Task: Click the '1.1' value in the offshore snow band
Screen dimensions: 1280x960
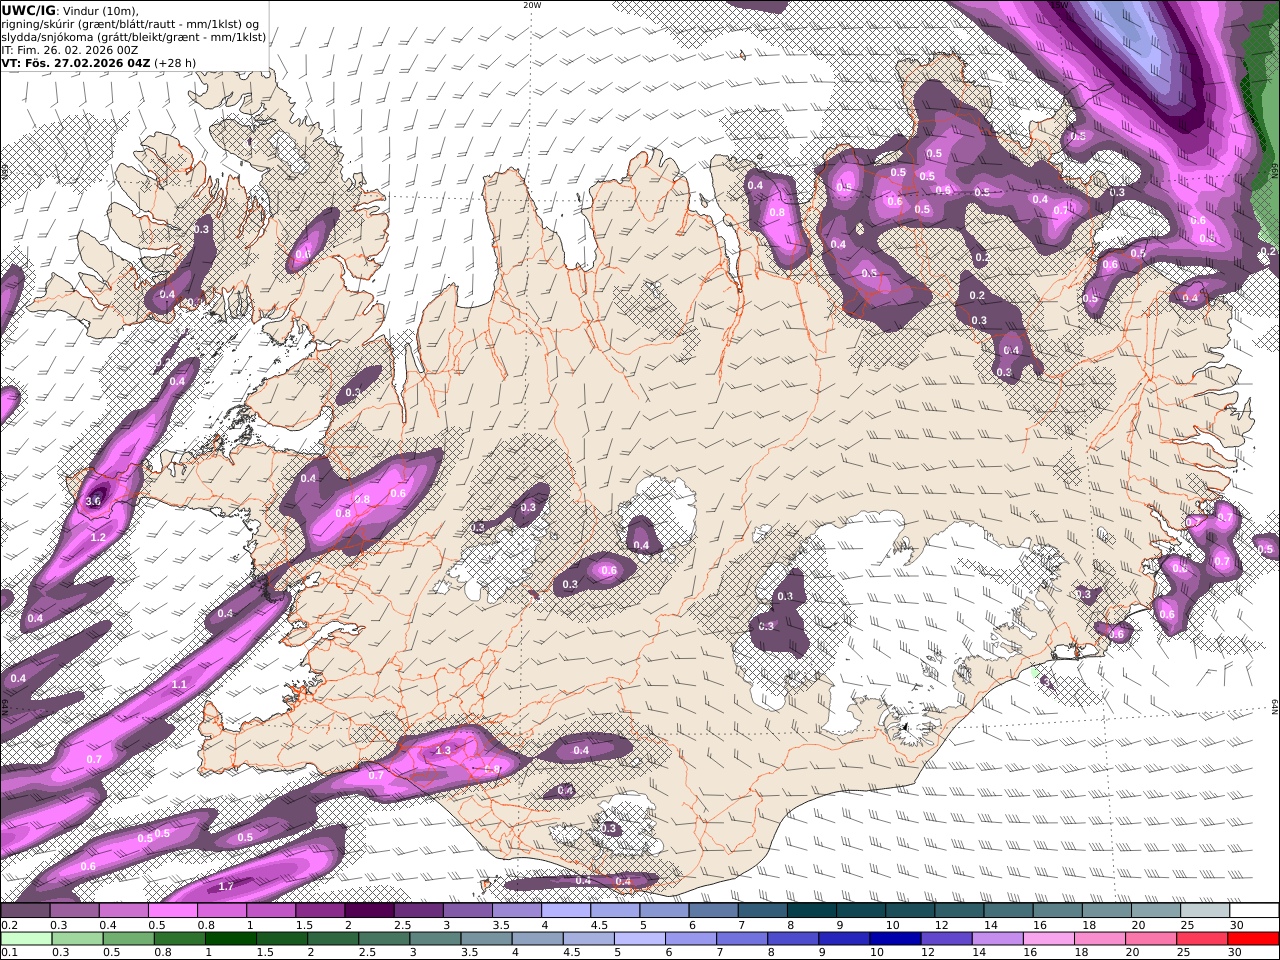Action: (x=180, y=684)
